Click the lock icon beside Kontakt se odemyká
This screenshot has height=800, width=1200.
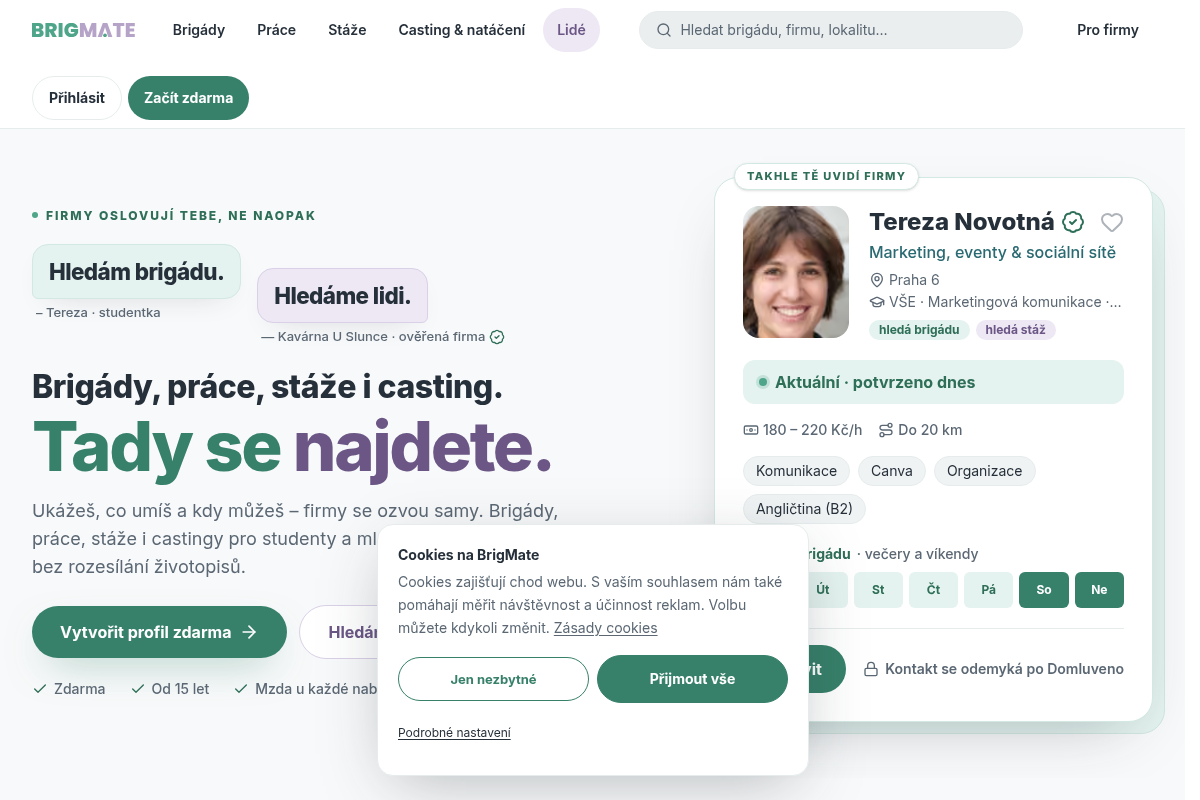click(x=871, y=669)
